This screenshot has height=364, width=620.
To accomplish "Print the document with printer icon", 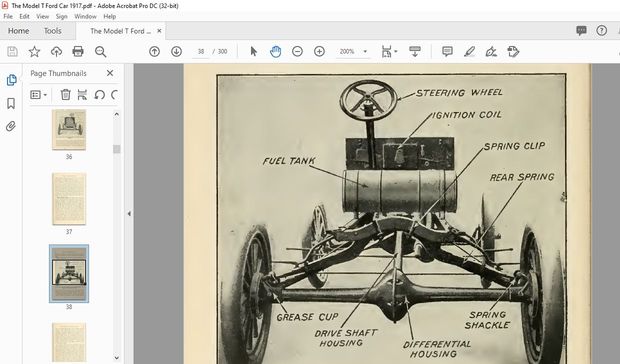I will click(78, 51).
